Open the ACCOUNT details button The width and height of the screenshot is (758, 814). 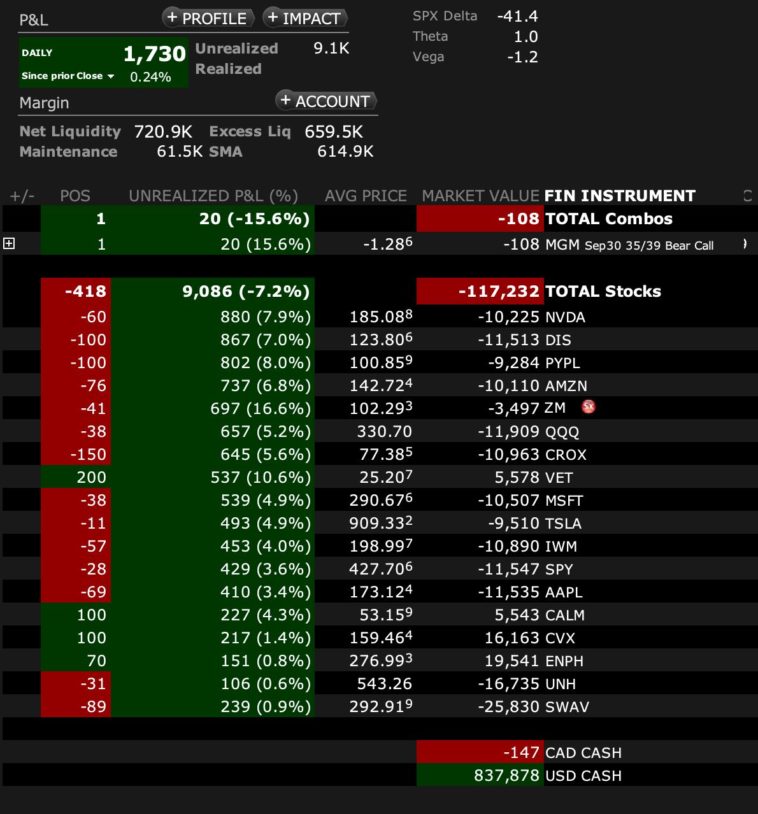326,101
